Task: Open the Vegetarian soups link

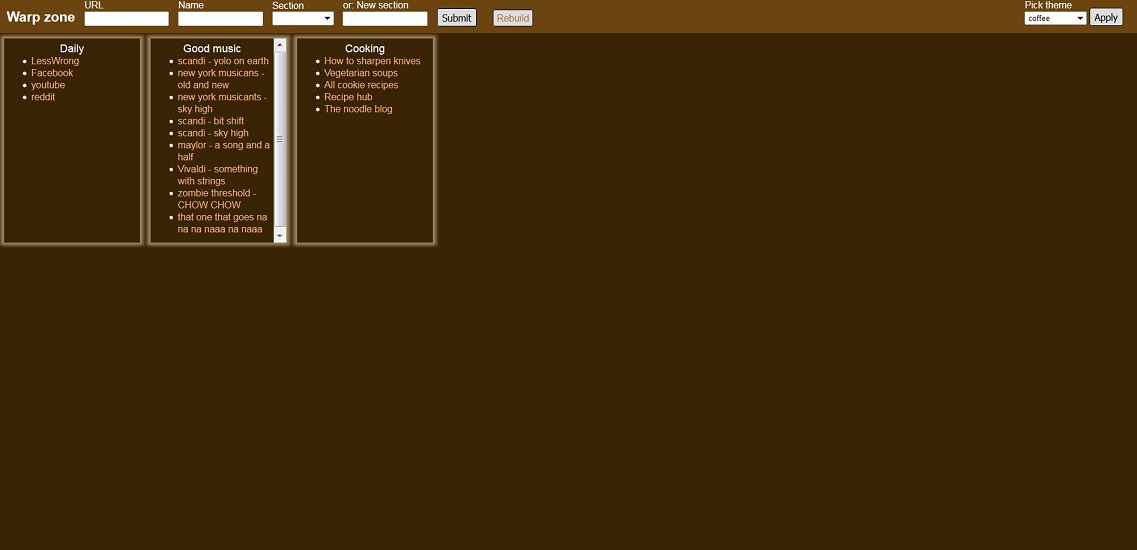Action: [361, 73]
